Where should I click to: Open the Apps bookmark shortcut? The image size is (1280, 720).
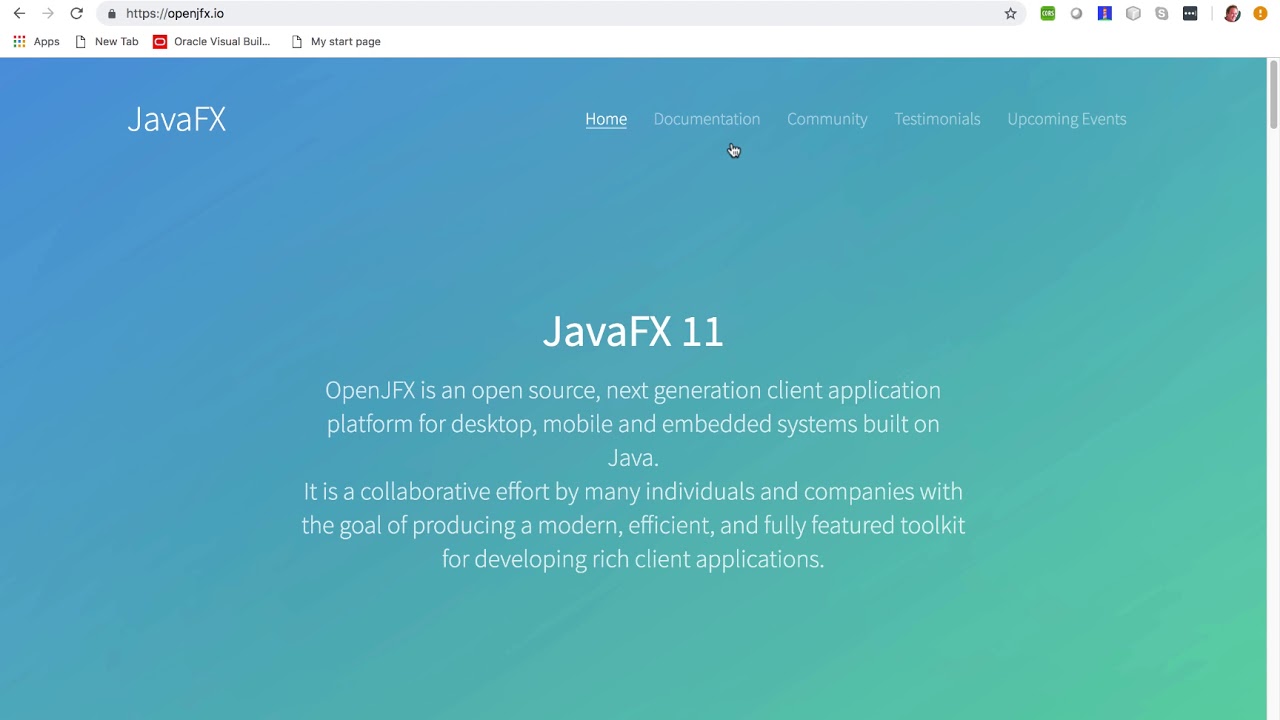36,41
